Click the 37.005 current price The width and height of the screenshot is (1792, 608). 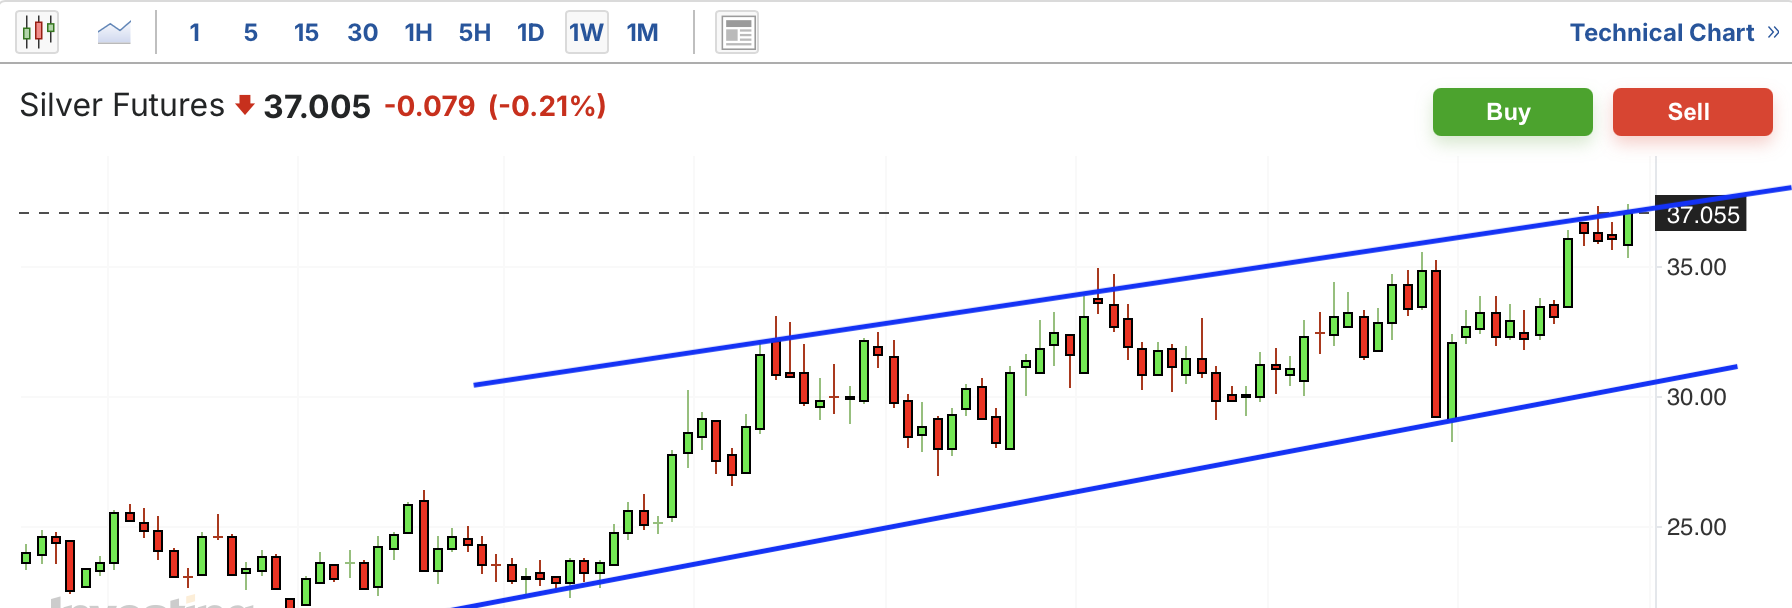tap(317, 106)
